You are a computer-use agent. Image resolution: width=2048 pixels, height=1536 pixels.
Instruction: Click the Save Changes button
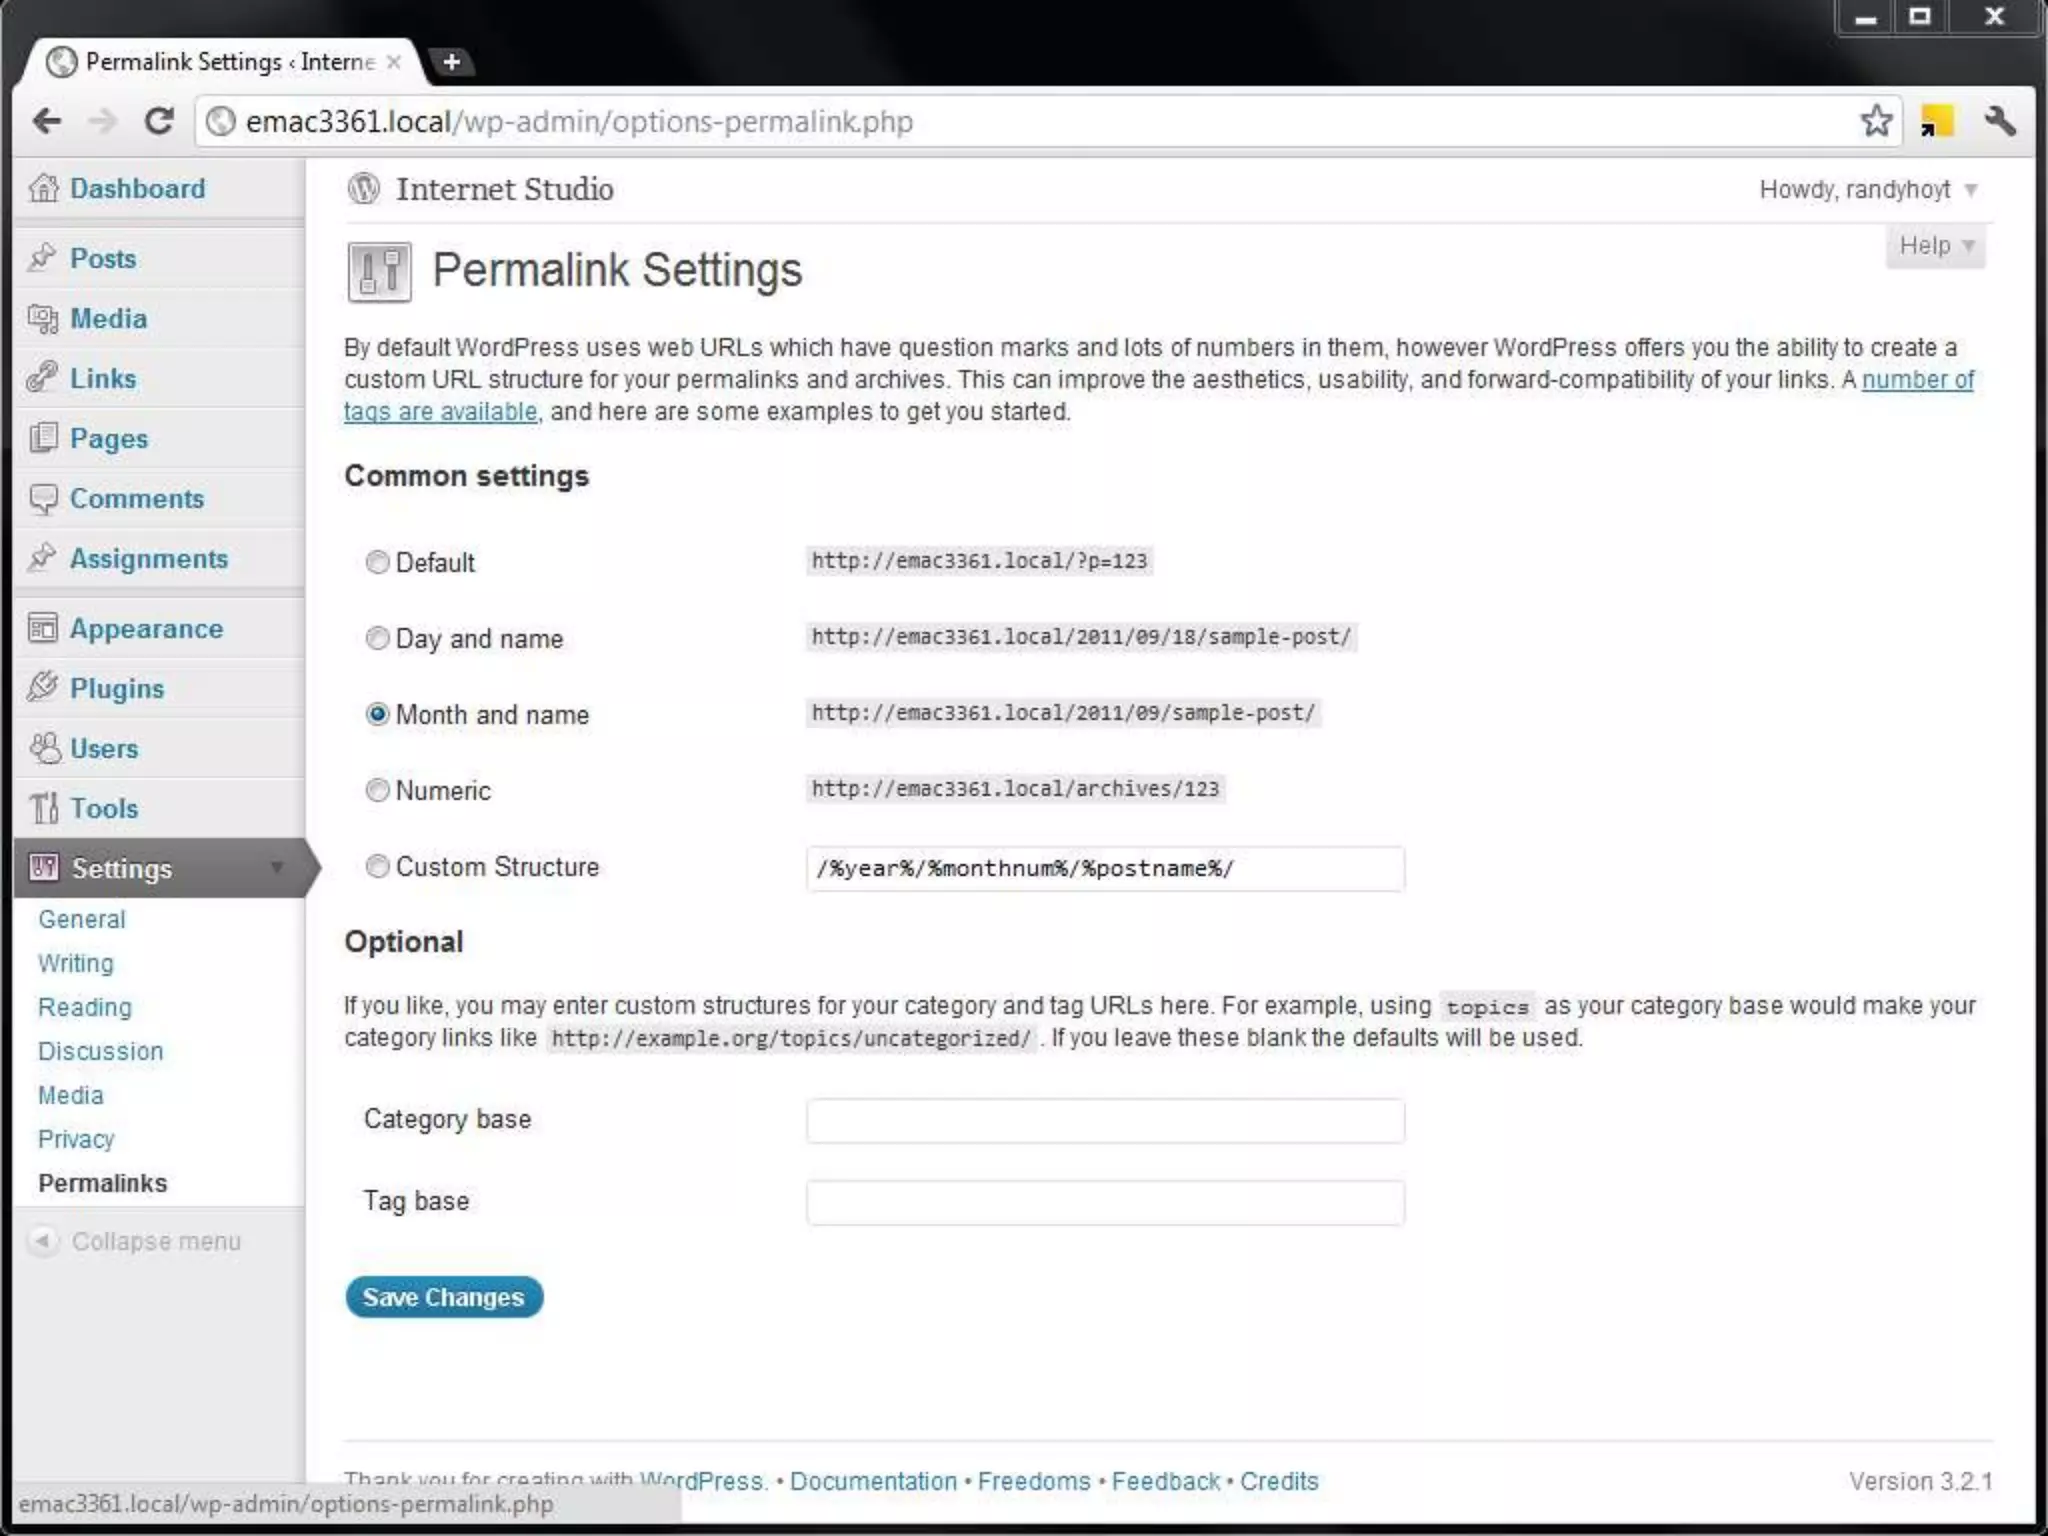[x=443, y=1297]
